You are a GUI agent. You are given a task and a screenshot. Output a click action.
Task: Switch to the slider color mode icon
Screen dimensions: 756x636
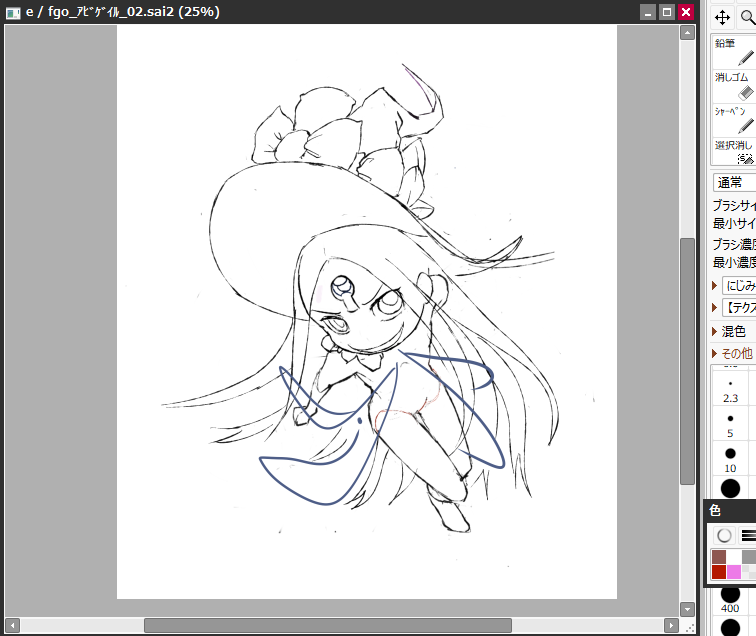[x=748, y=535]
